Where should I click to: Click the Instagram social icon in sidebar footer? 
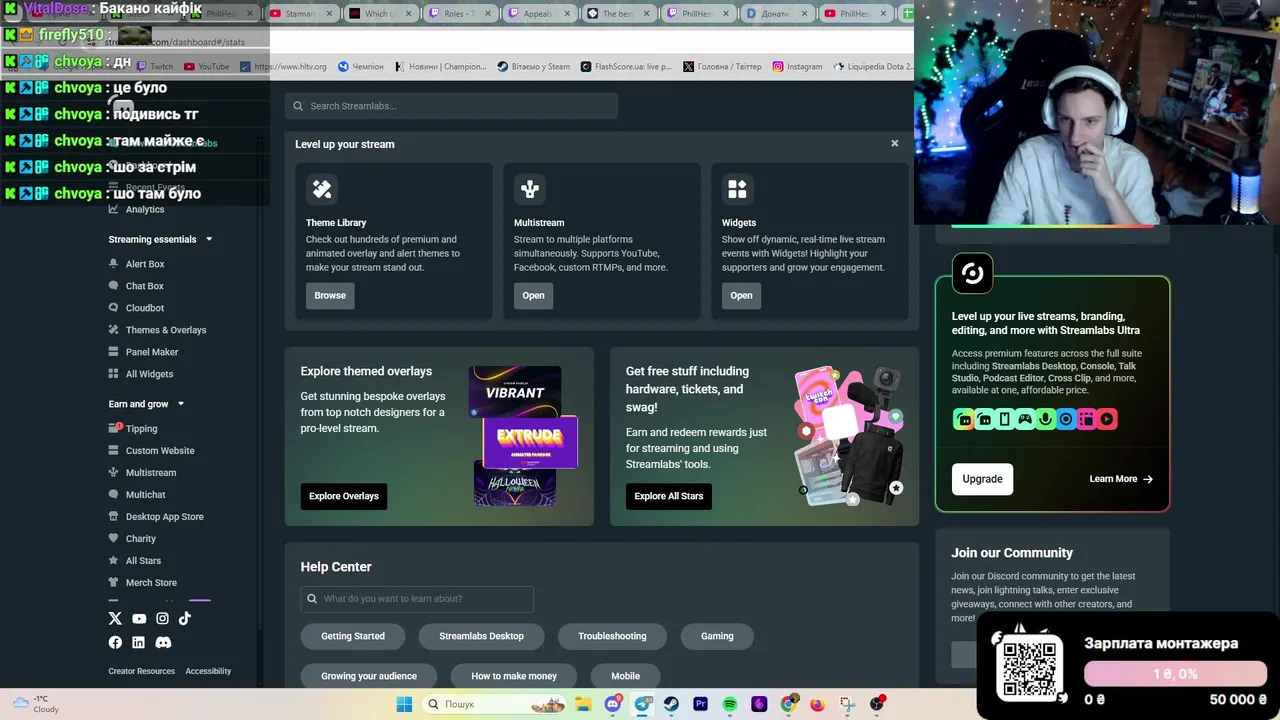(162, 619)
